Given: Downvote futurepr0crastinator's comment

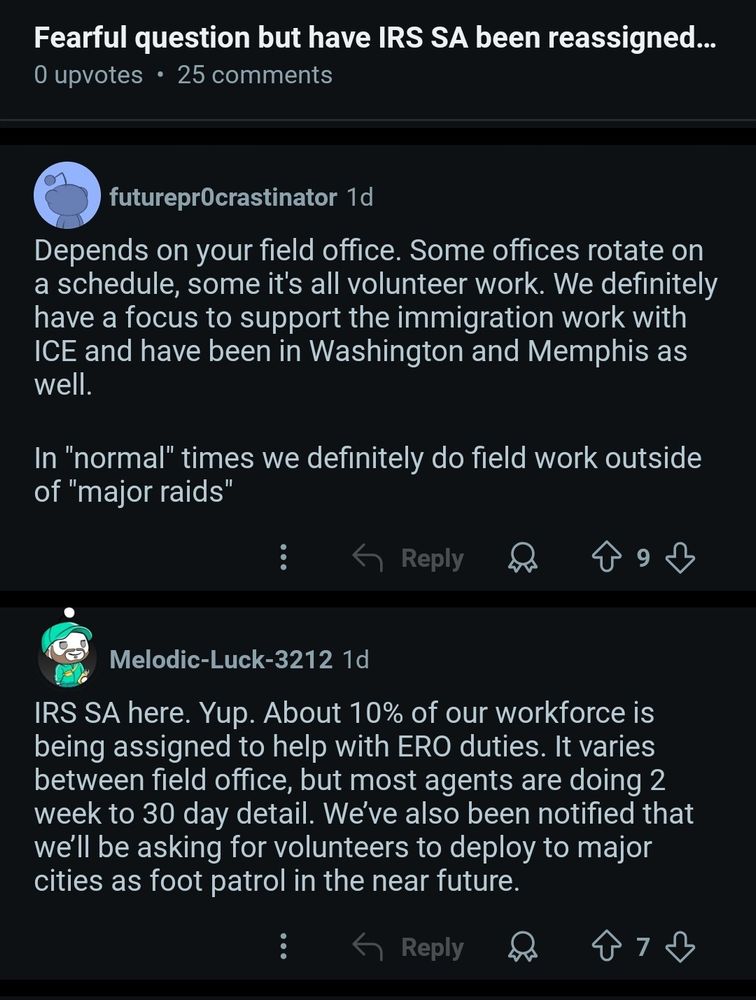Looking at the screenshot, I should coord(680,558).
